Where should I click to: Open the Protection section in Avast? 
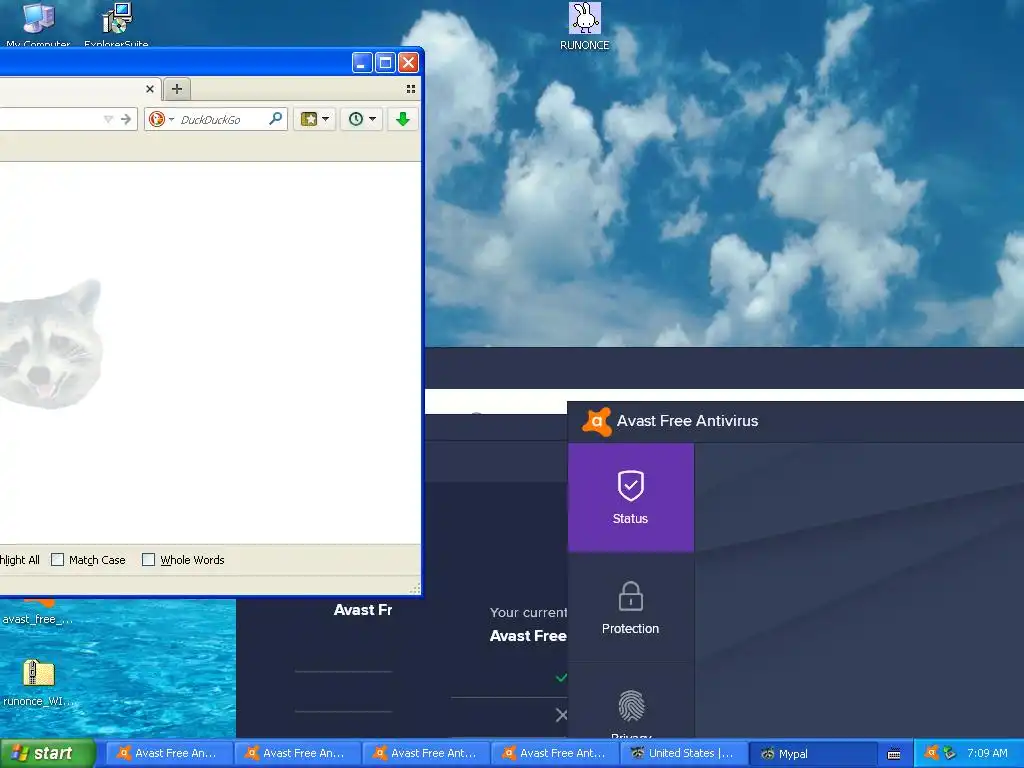[630, 608]
